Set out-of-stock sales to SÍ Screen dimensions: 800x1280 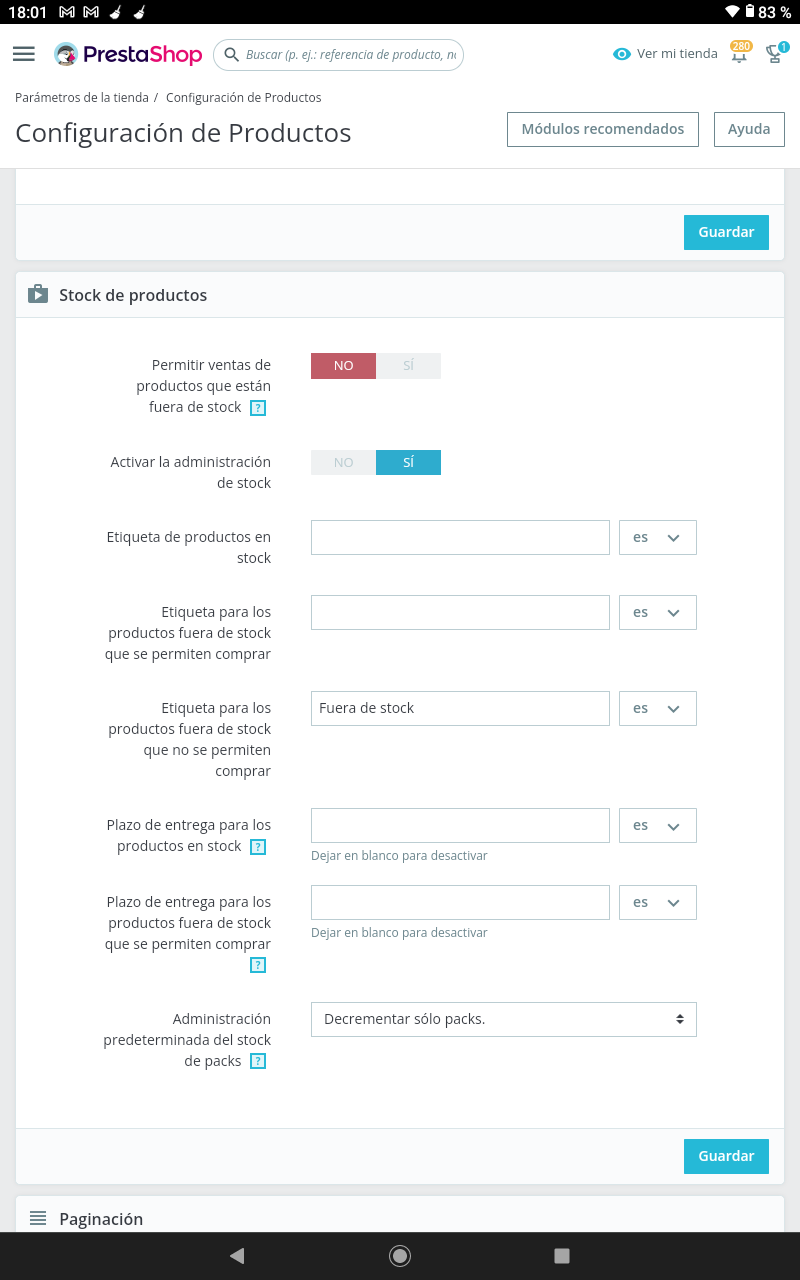click(x=408, y=366)
